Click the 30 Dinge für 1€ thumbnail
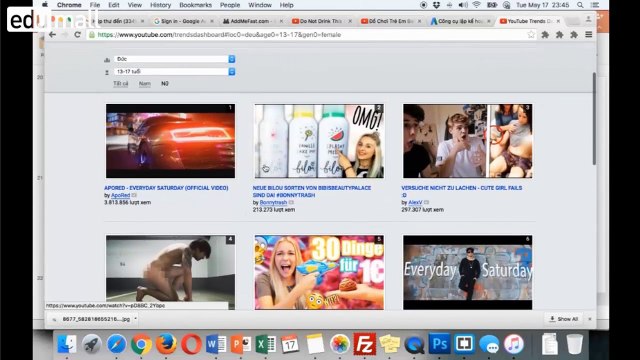The height and width of the screenshot is (360, 640). click(319, 272)
